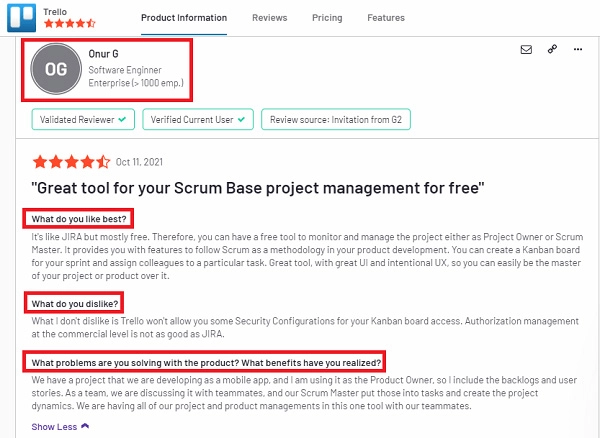Viewport: 600px width, 438px height.
Task: Click the Software Enginner job title text
Action: [x=125, y=70]
